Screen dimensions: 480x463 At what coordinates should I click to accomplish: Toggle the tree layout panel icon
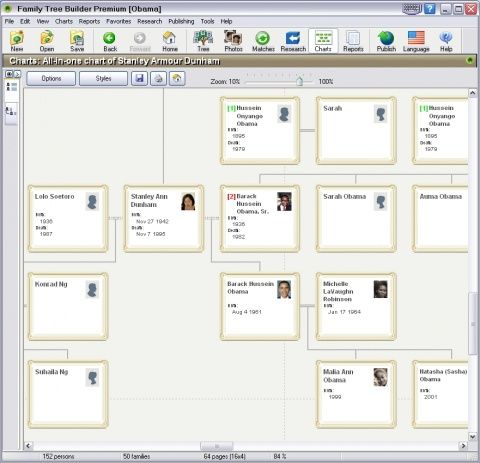(x=11, y=112)
